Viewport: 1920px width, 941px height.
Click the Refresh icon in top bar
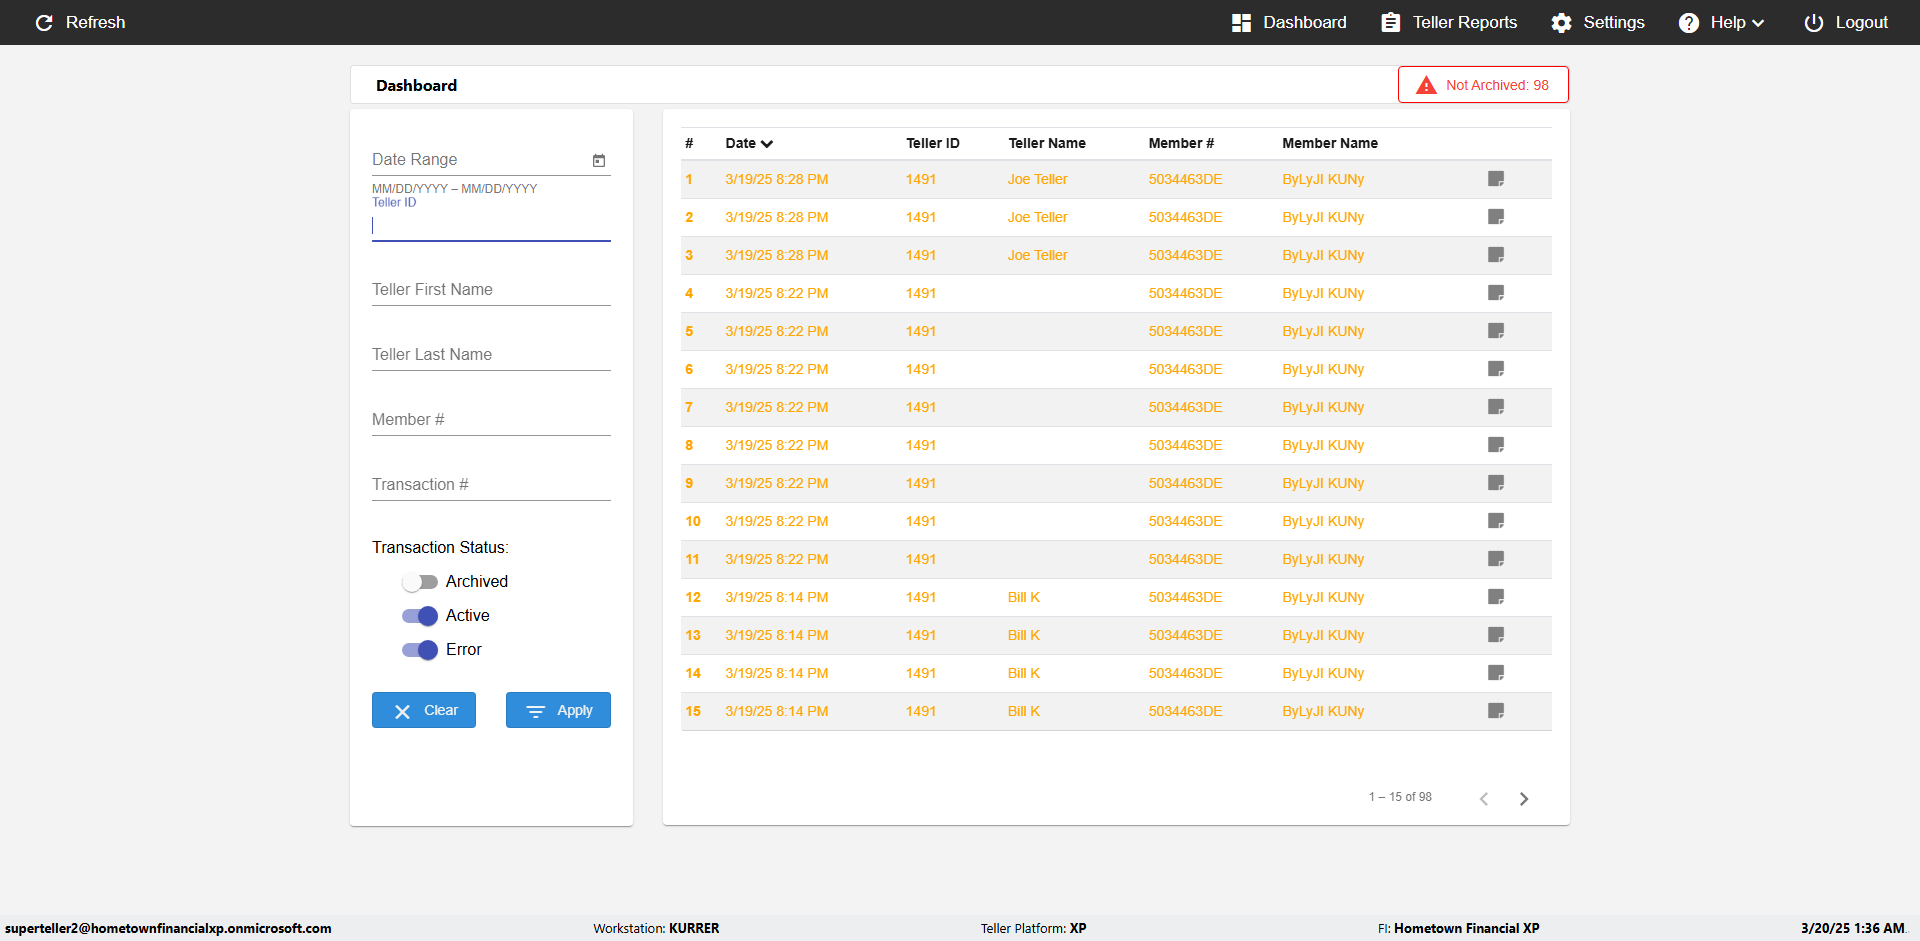click(x=44, y=23)
